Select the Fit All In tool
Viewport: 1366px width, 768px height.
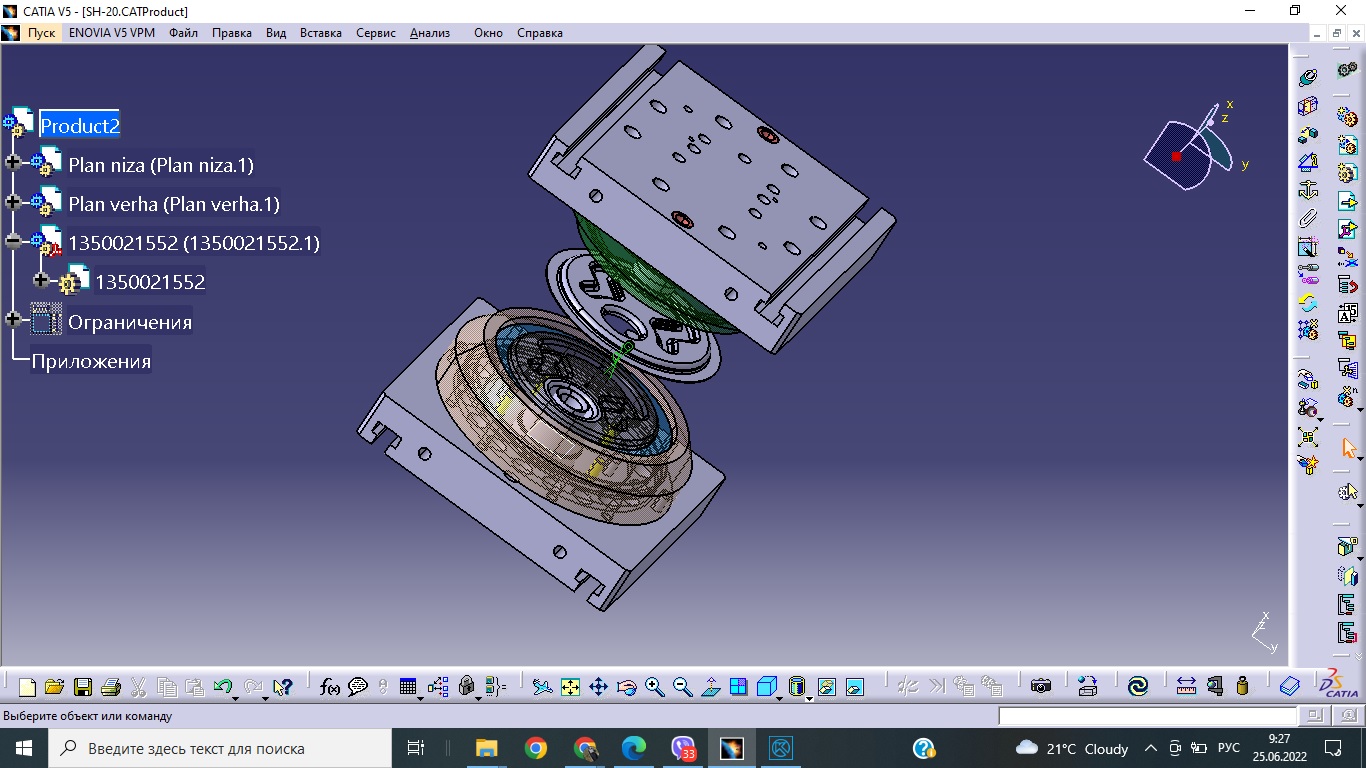coord(570,687)
